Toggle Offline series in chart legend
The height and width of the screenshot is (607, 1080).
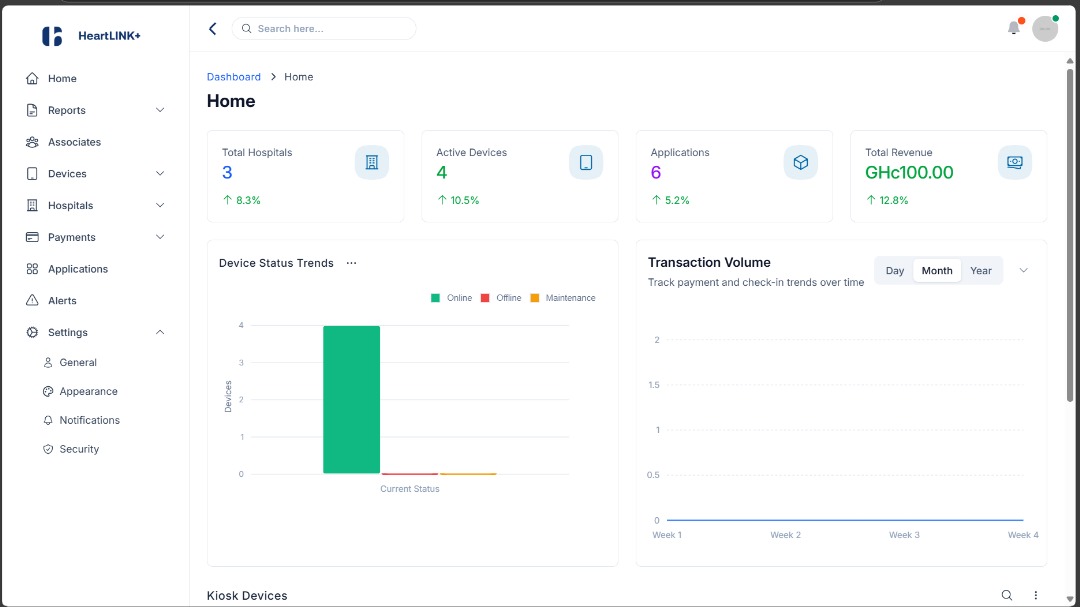(501, 298)
